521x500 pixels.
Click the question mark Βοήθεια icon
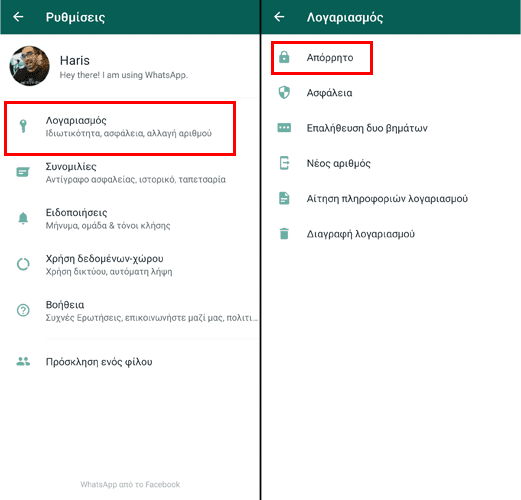(x=23, y=310)
